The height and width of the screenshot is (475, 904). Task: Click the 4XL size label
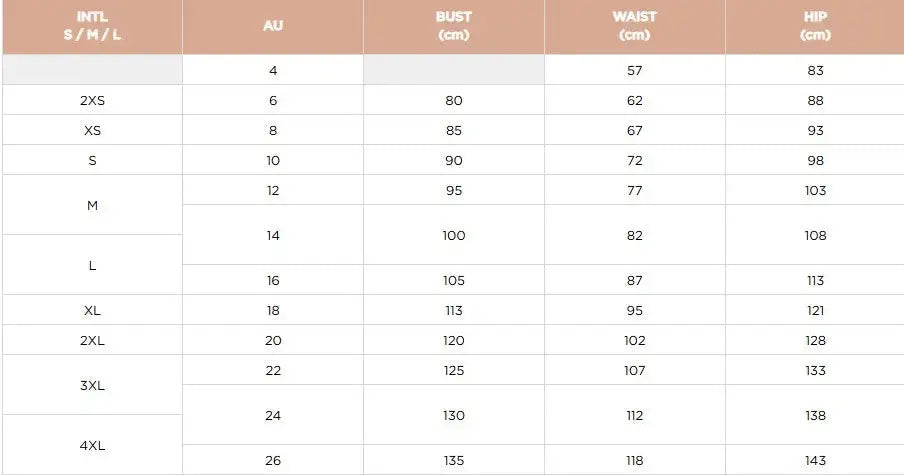point(92,445)
